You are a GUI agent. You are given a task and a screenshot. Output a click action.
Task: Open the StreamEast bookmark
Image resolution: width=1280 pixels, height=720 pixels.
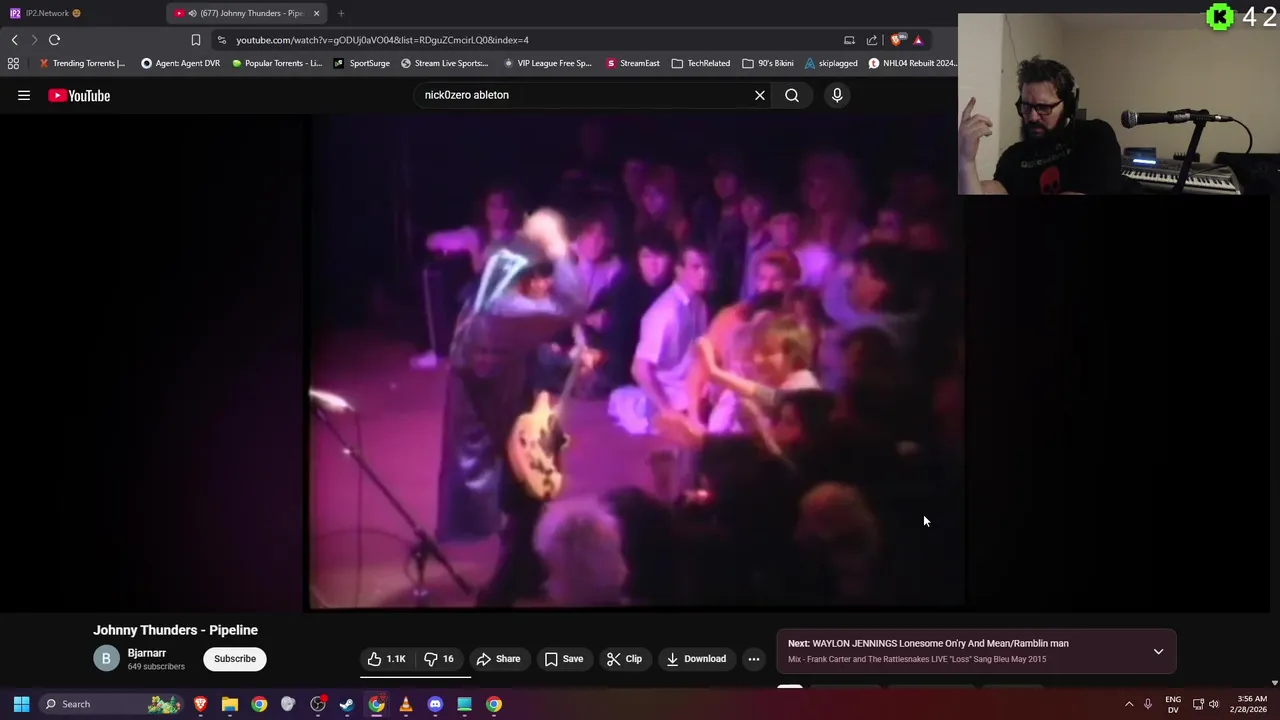coord(633,63)
